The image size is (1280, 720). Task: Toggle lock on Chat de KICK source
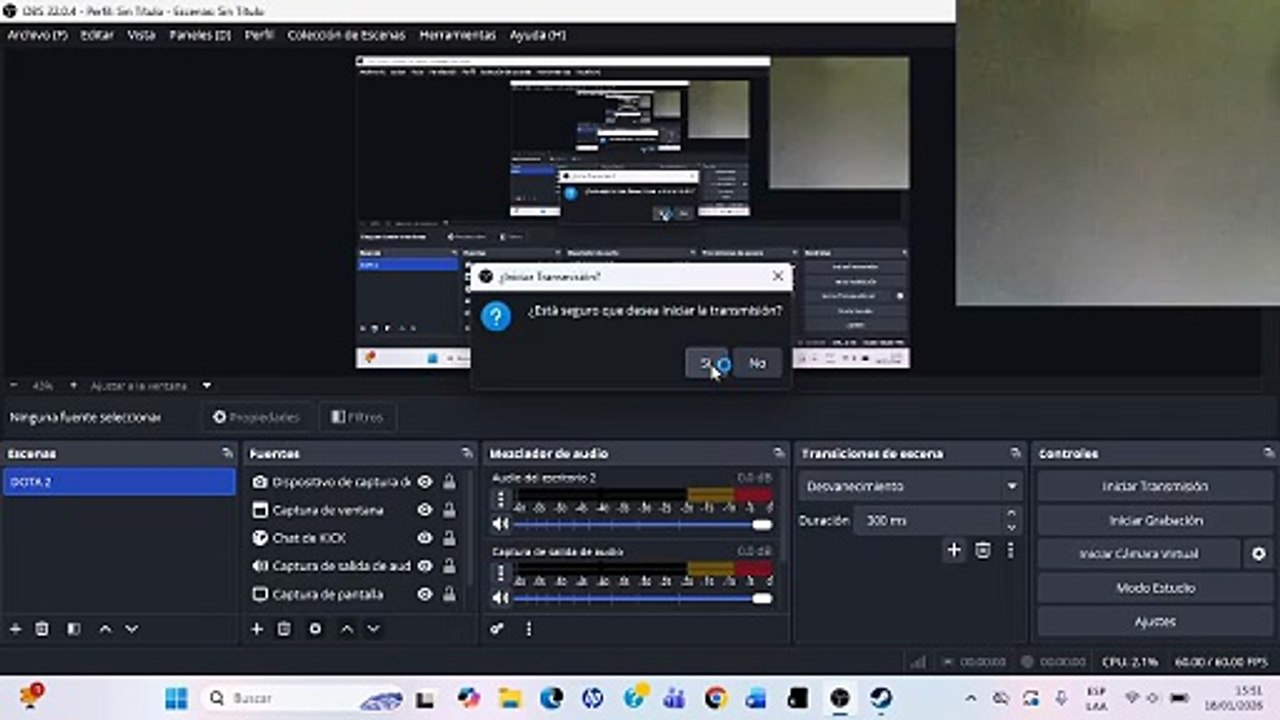449,538
